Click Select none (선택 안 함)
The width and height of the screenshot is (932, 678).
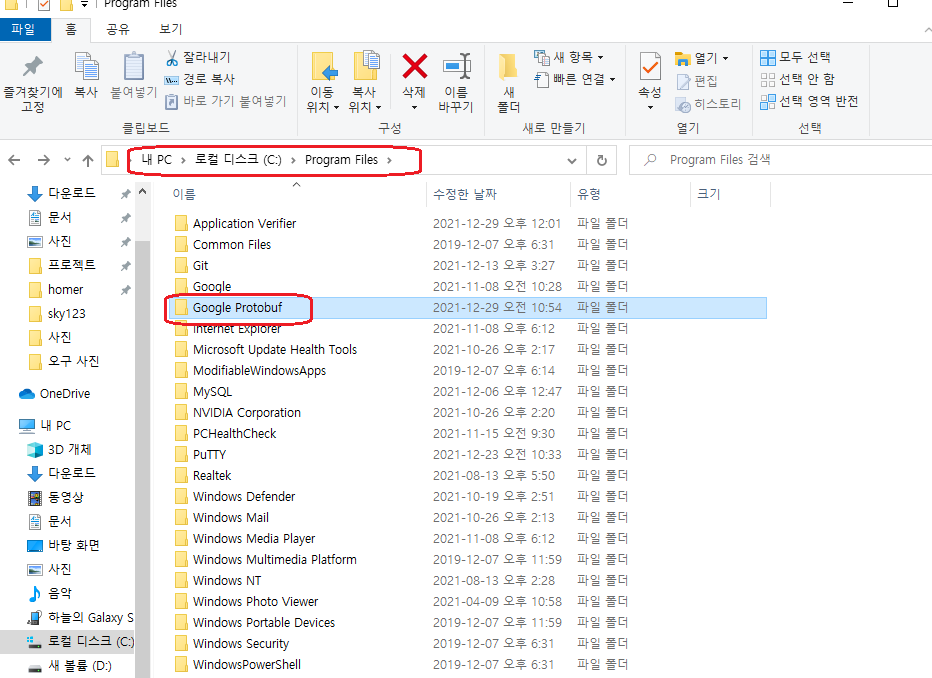797,80
